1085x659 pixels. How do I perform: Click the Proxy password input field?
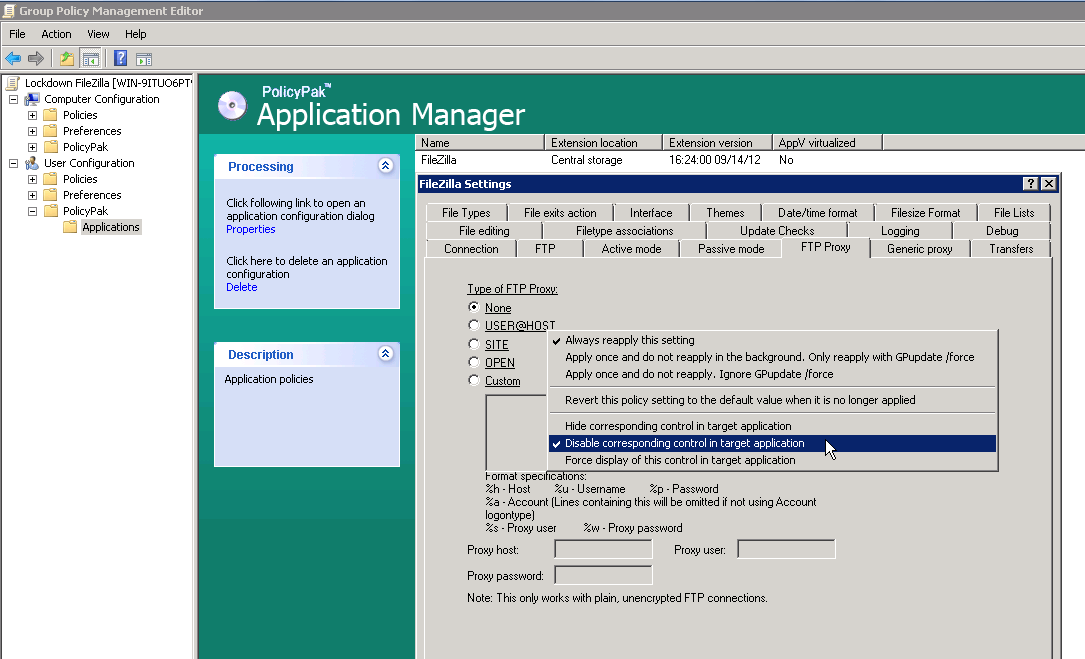click(603, 575)
